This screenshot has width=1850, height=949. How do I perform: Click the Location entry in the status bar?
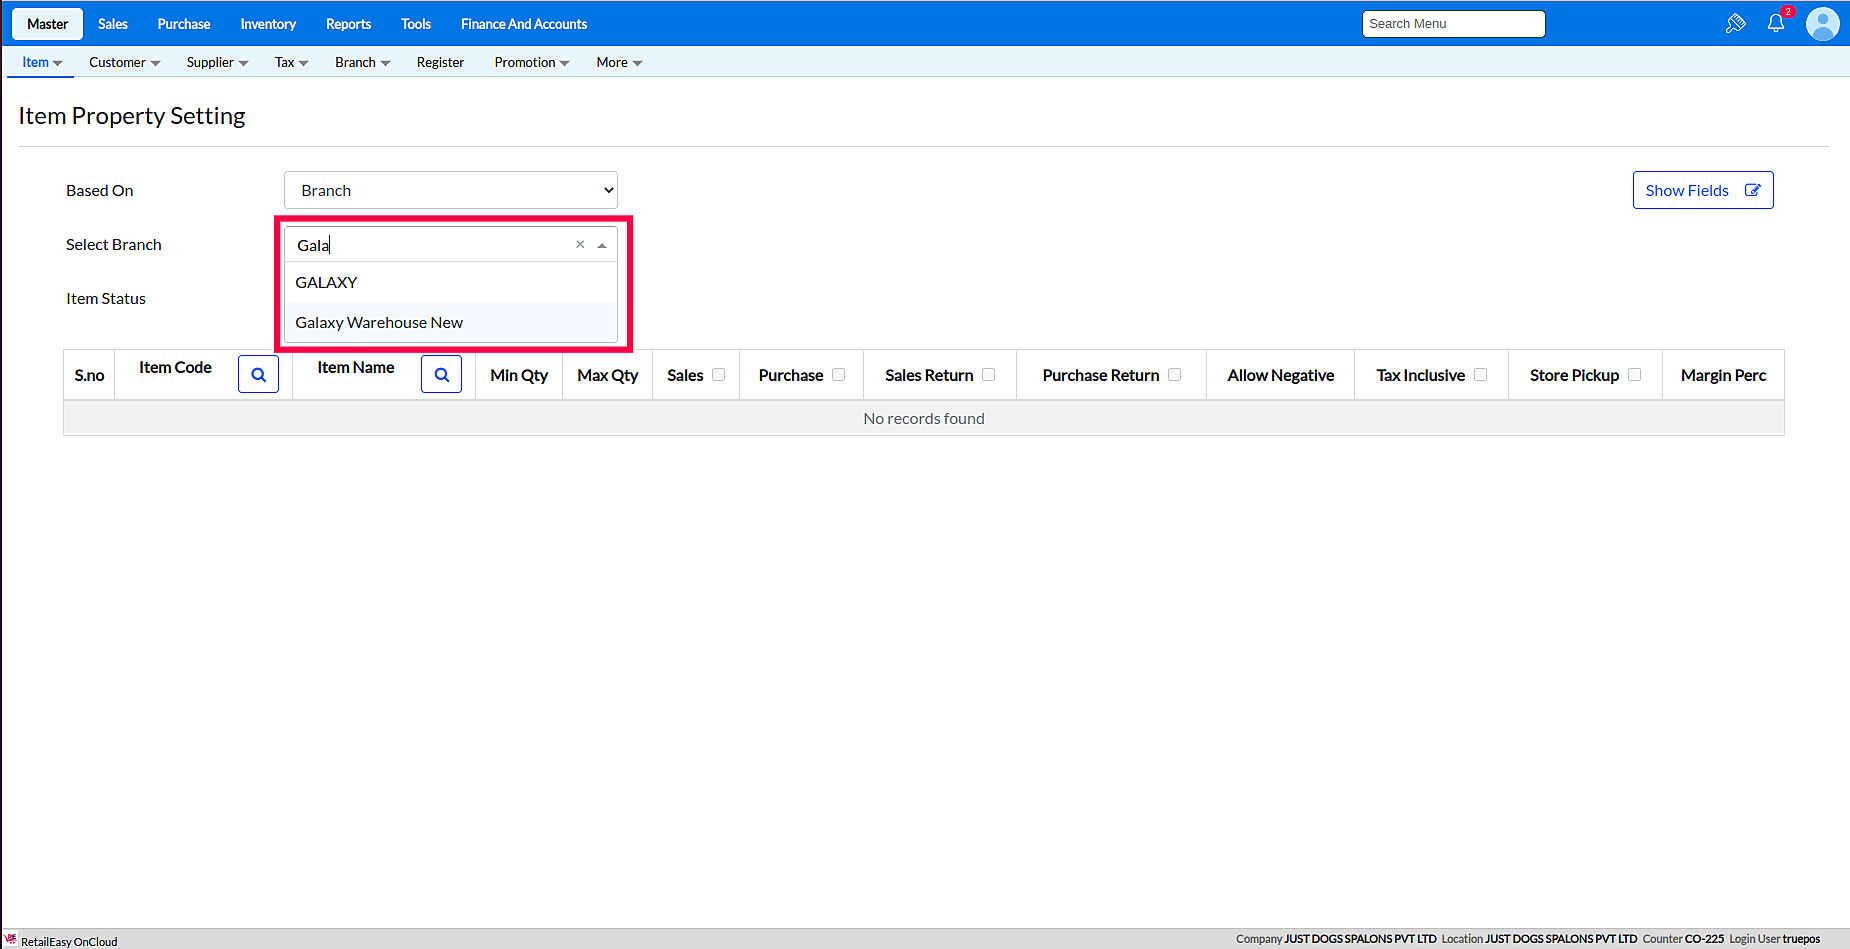[1539, 939]
